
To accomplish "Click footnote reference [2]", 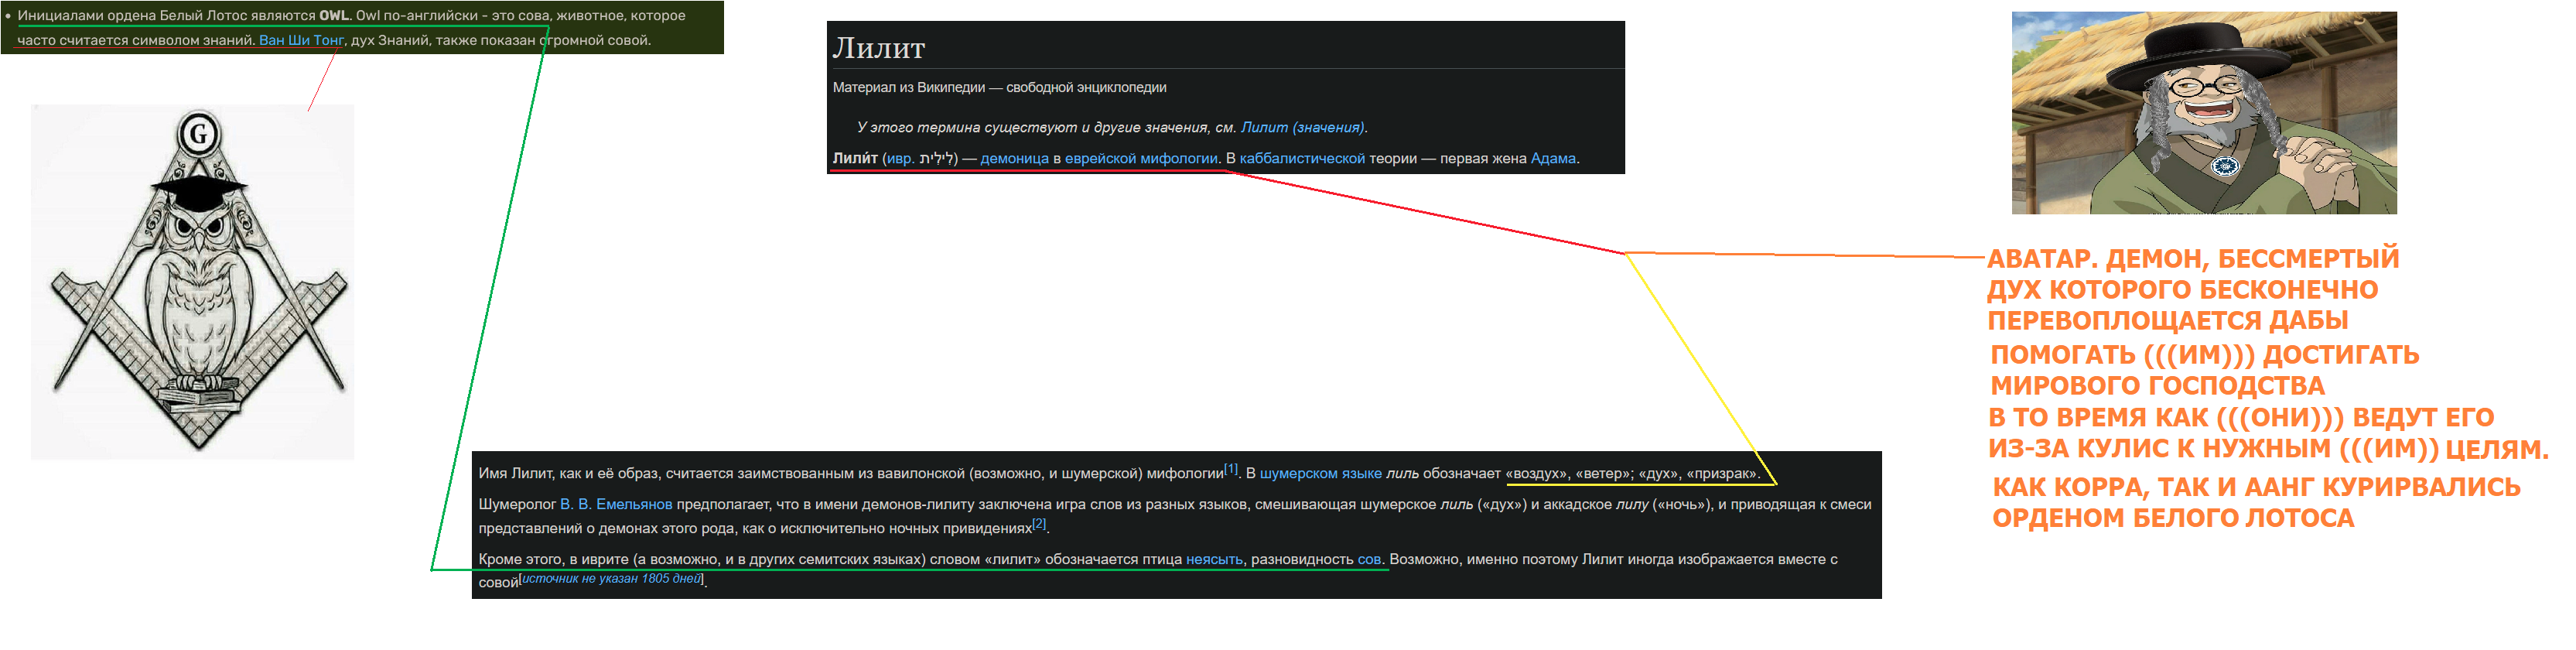I will (1039, 523).
